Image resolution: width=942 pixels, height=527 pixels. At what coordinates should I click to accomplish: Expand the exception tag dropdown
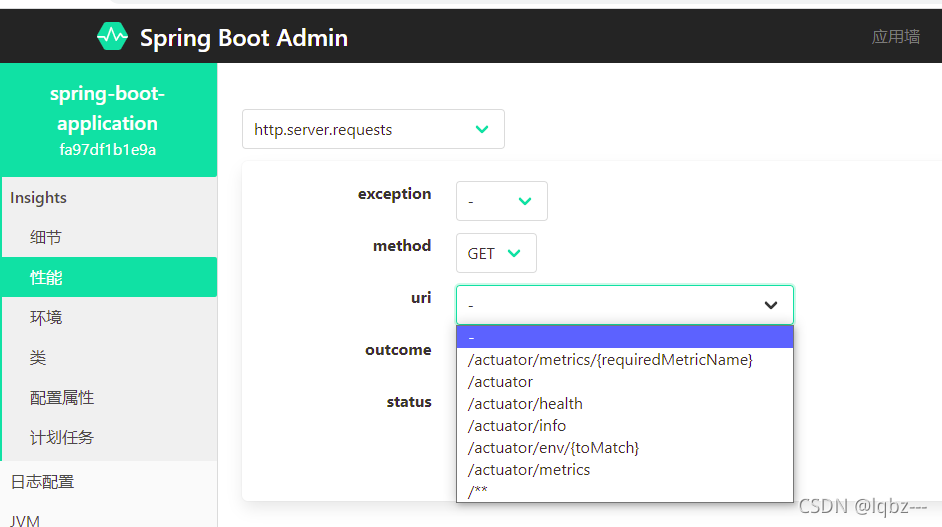502,201
